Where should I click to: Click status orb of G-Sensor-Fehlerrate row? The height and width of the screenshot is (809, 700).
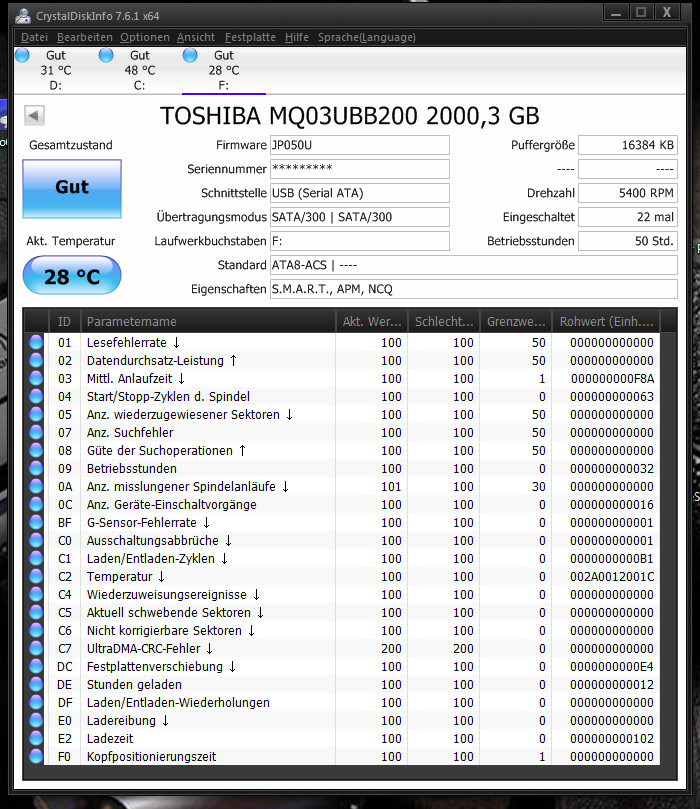coord(36,523)
